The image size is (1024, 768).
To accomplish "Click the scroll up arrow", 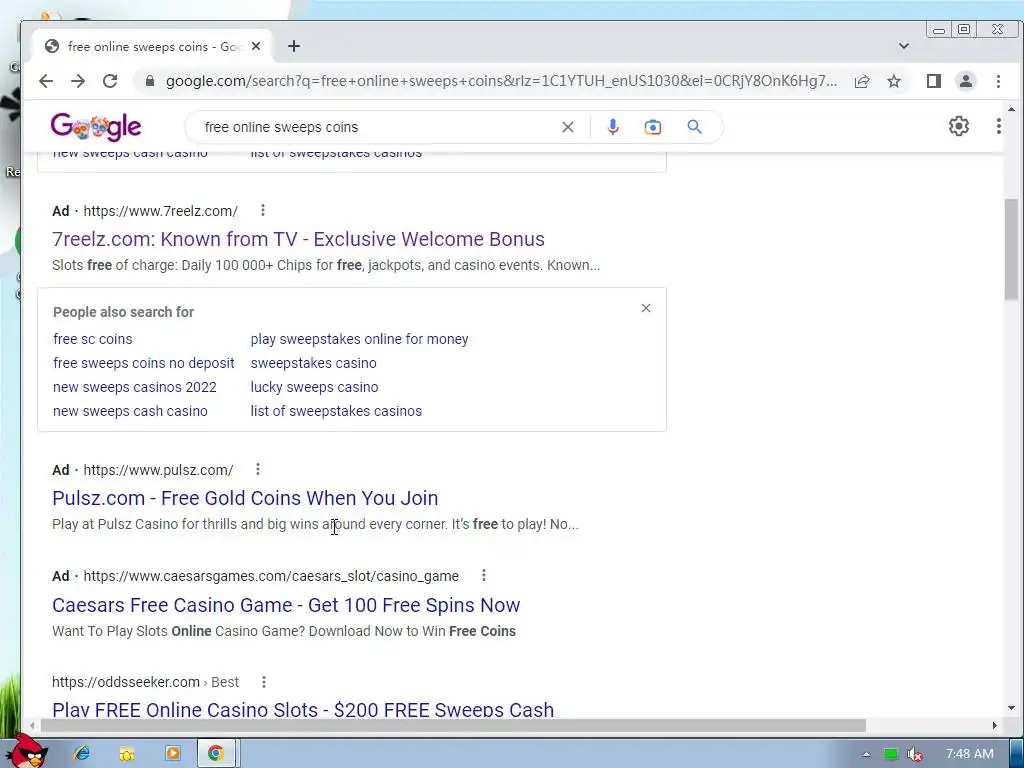I will (x=1011, y=110).
